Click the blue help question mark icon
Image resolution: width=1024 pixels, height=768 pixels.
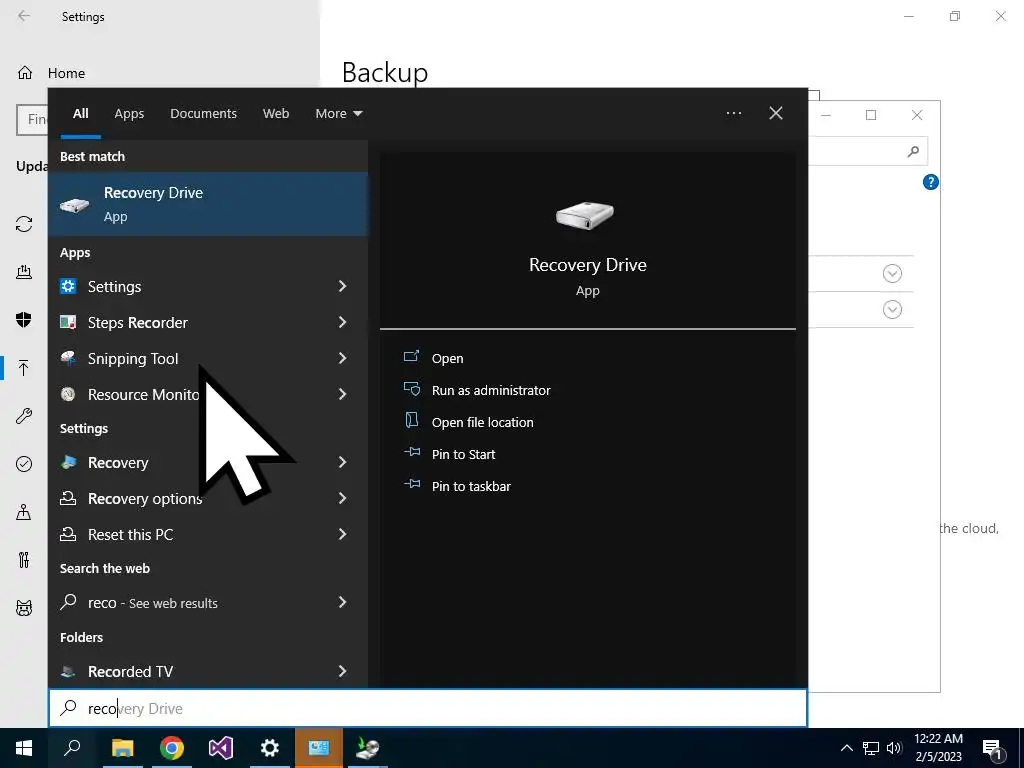[x=931, y=182]
